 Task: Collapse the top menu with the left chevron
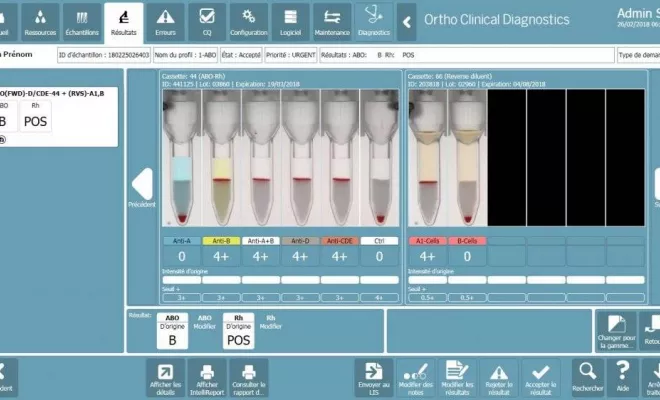tap(407, 21)
